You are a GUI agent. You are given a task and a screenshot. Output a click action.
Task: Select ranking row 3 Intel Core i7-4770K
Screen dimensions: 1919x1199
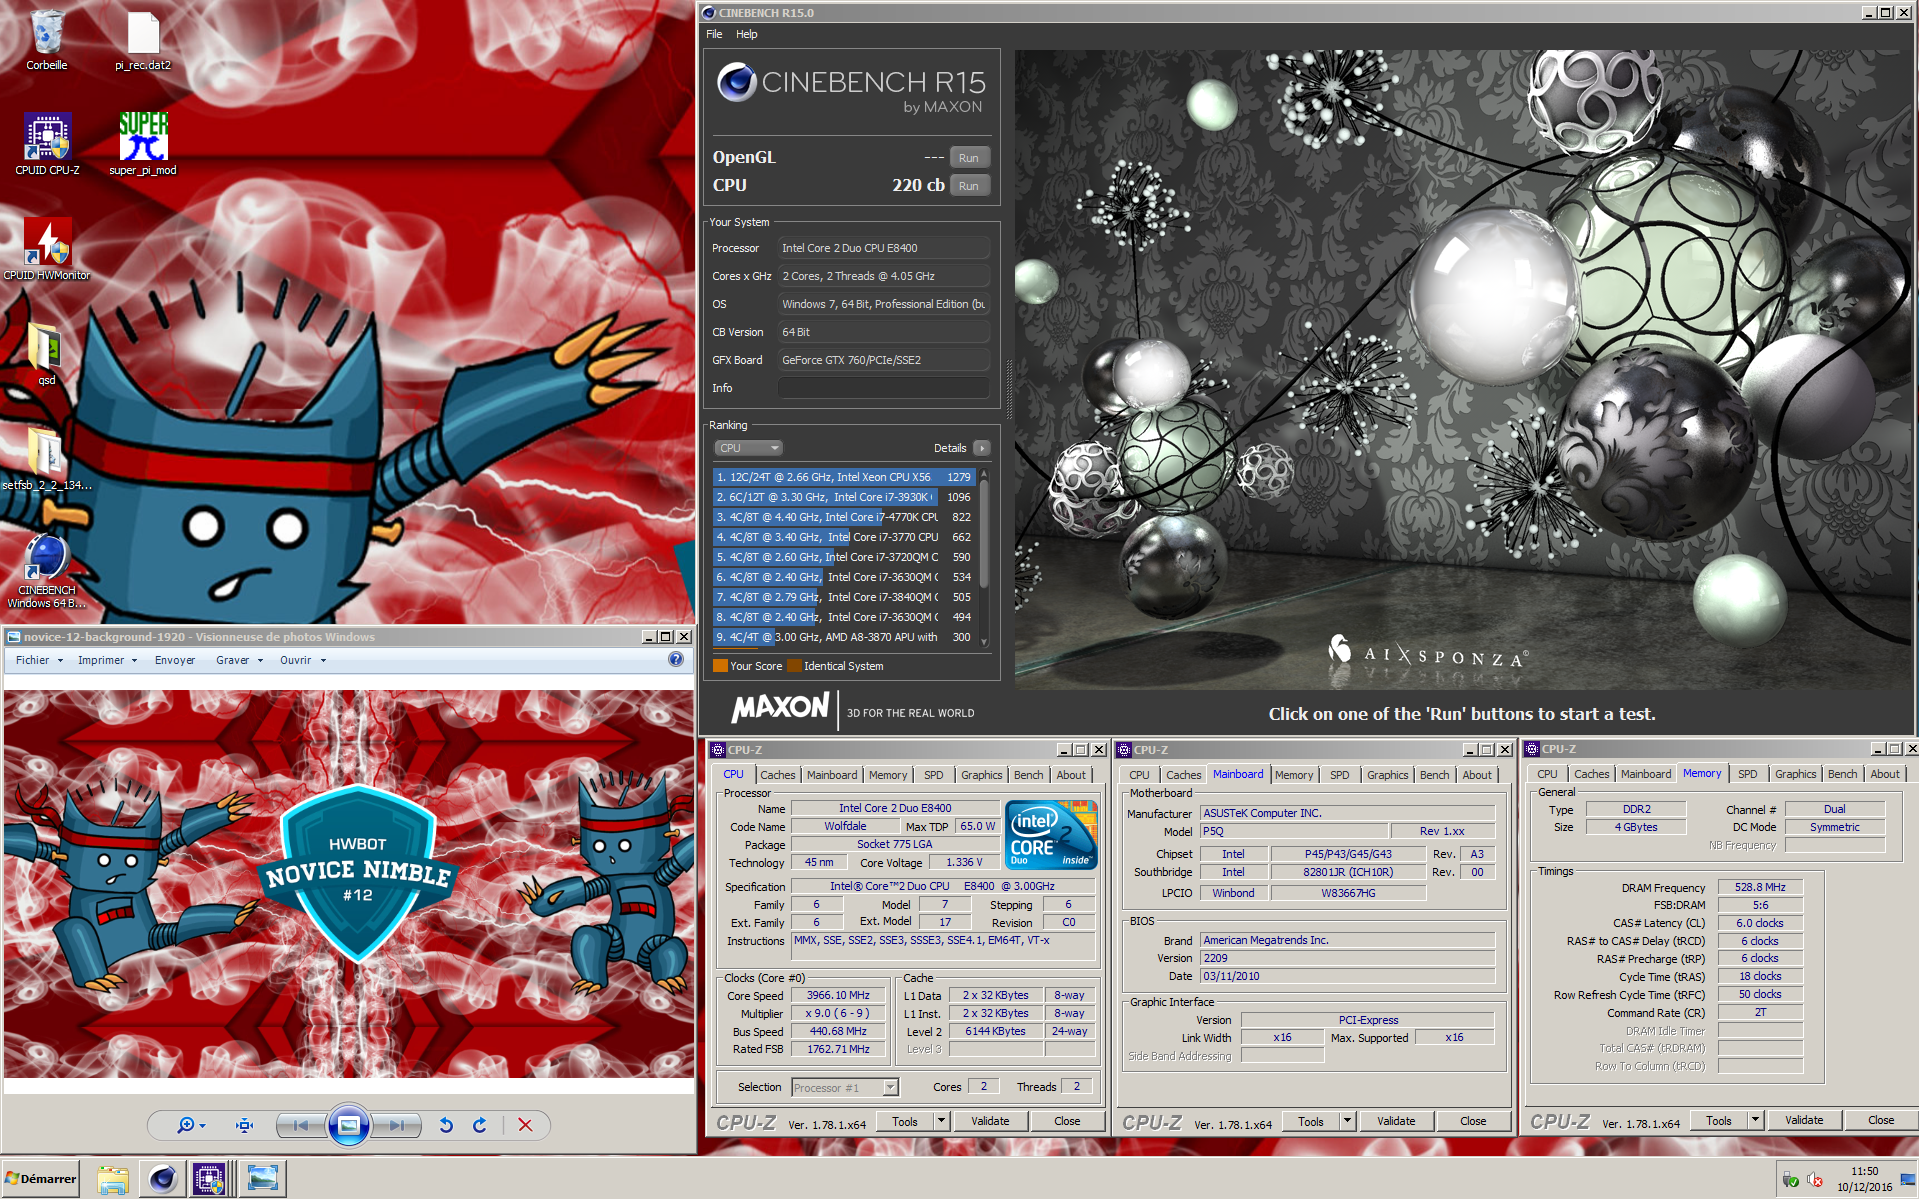coord(844,517)
